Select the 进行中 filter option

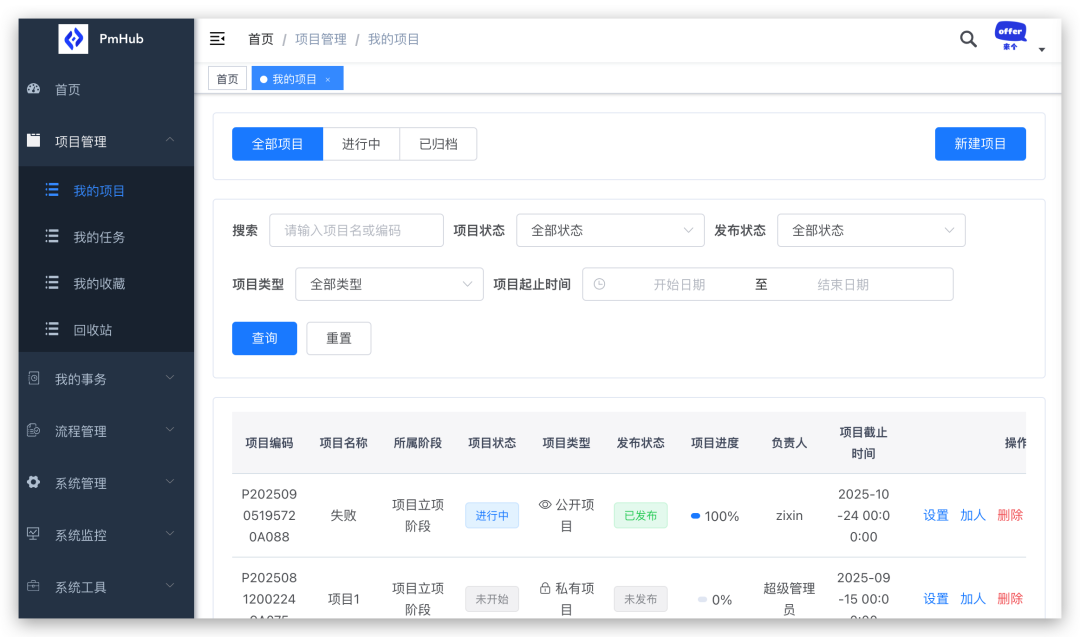(361, 144)
